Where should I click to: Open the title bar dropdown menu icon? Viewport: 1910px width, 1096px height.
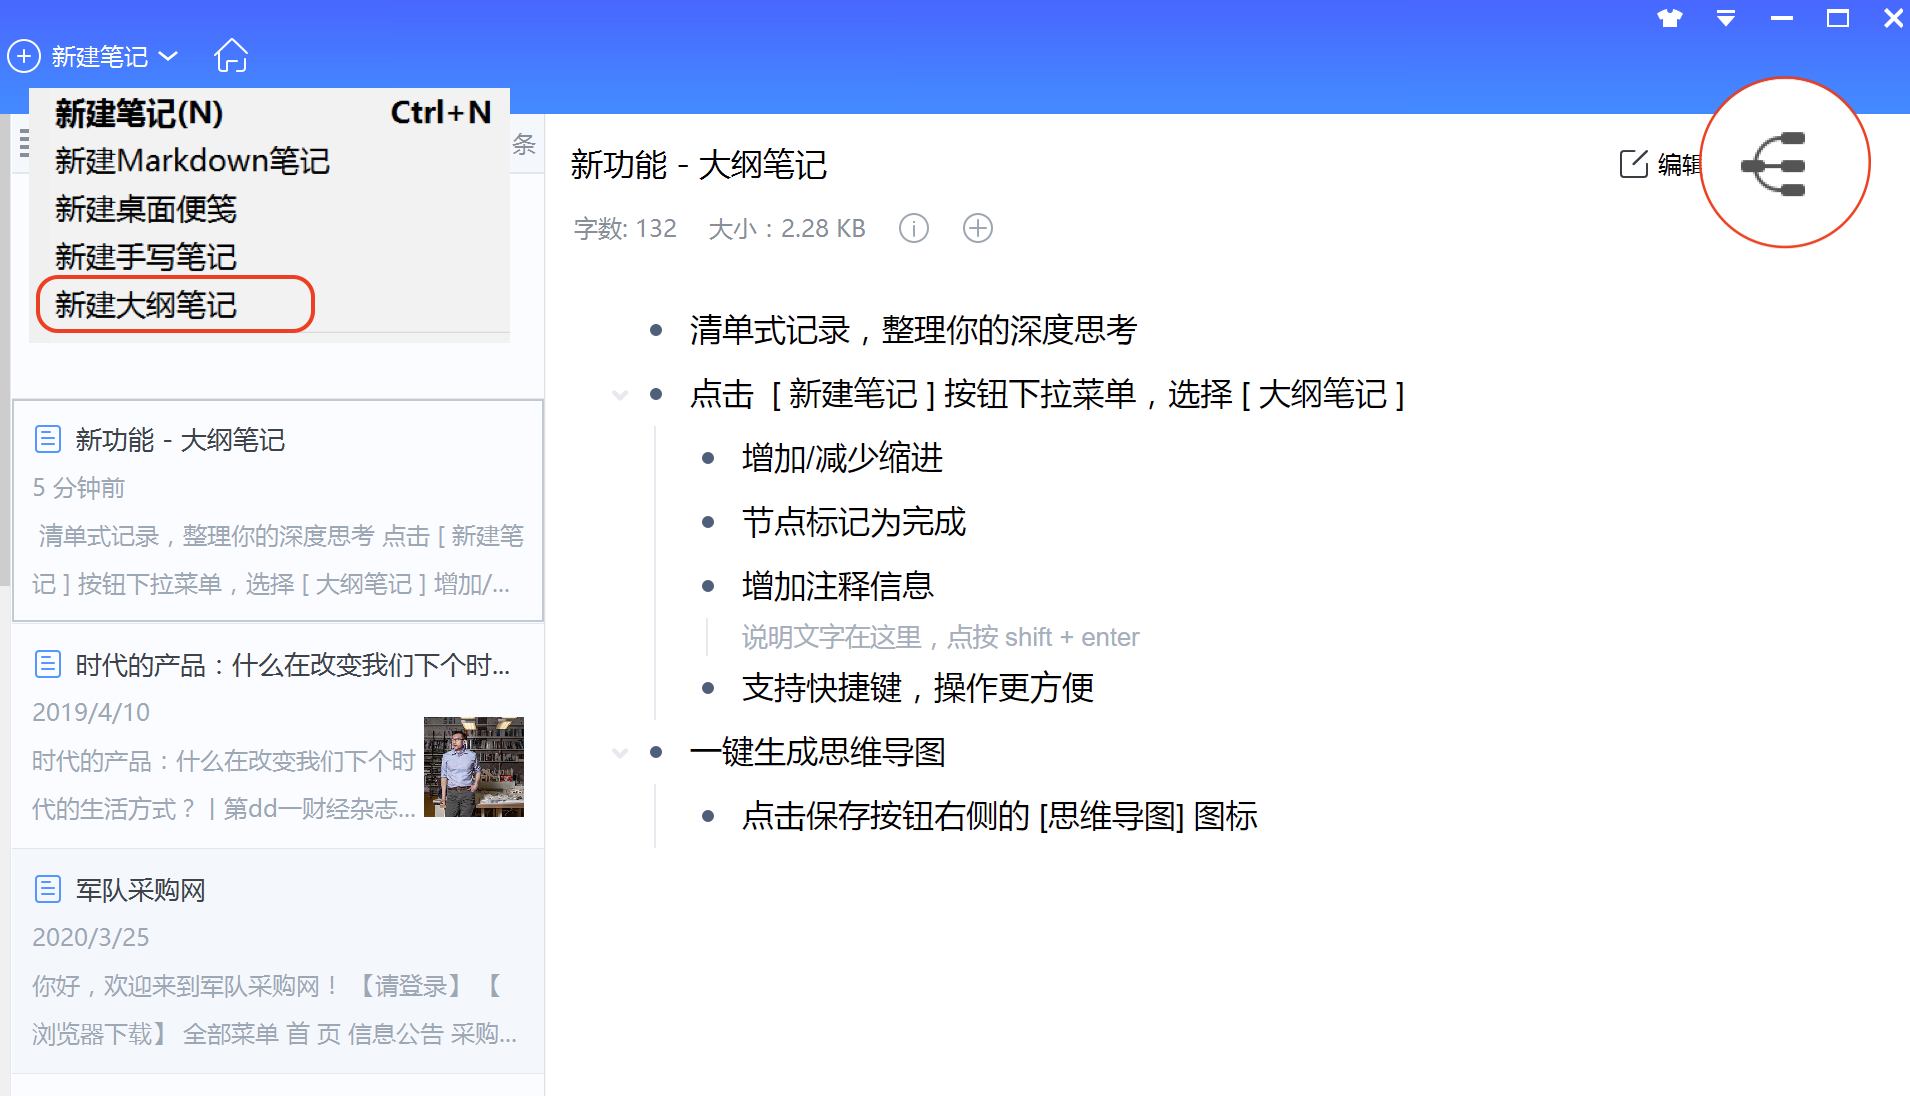pyautogui.click(x=1726, y=18)
